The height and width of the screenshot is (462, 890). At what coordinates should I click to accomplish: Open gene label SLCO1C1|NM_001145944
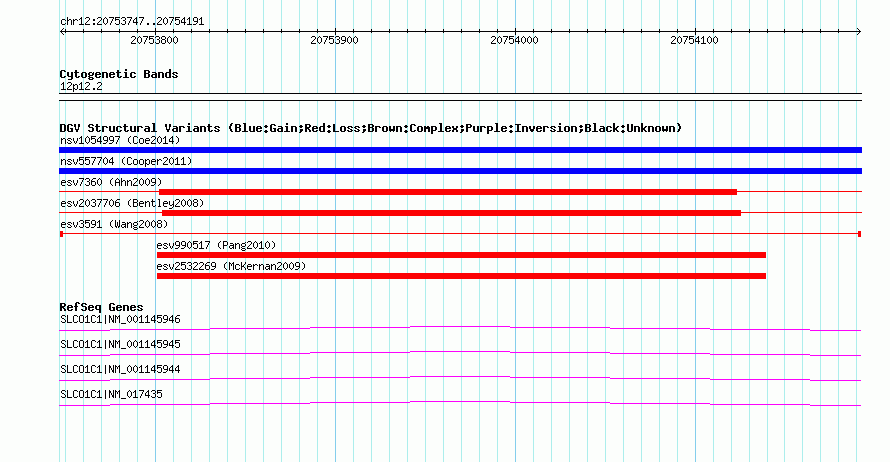[120, 369]
